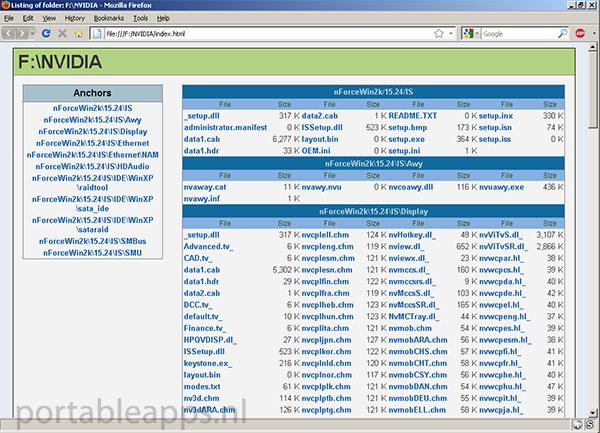Jump to the IS\Ethernet anchor link
The image size is (600, 433).
tap(93, 143)
